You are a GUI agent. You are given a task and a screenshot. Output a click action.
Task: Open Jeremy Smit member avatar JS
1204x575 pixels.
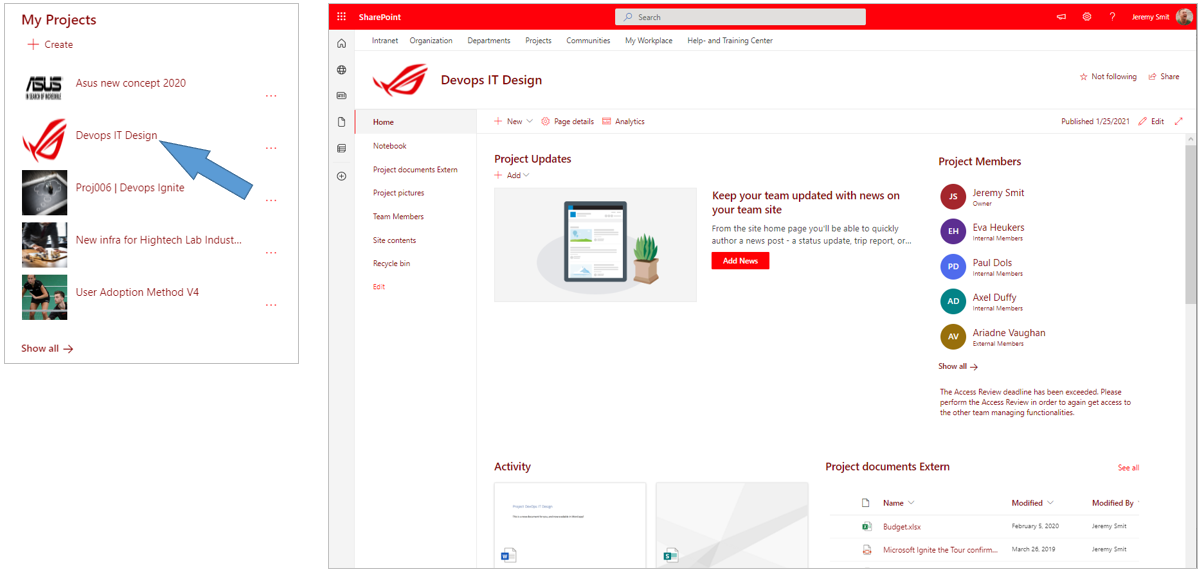(953, 196)
